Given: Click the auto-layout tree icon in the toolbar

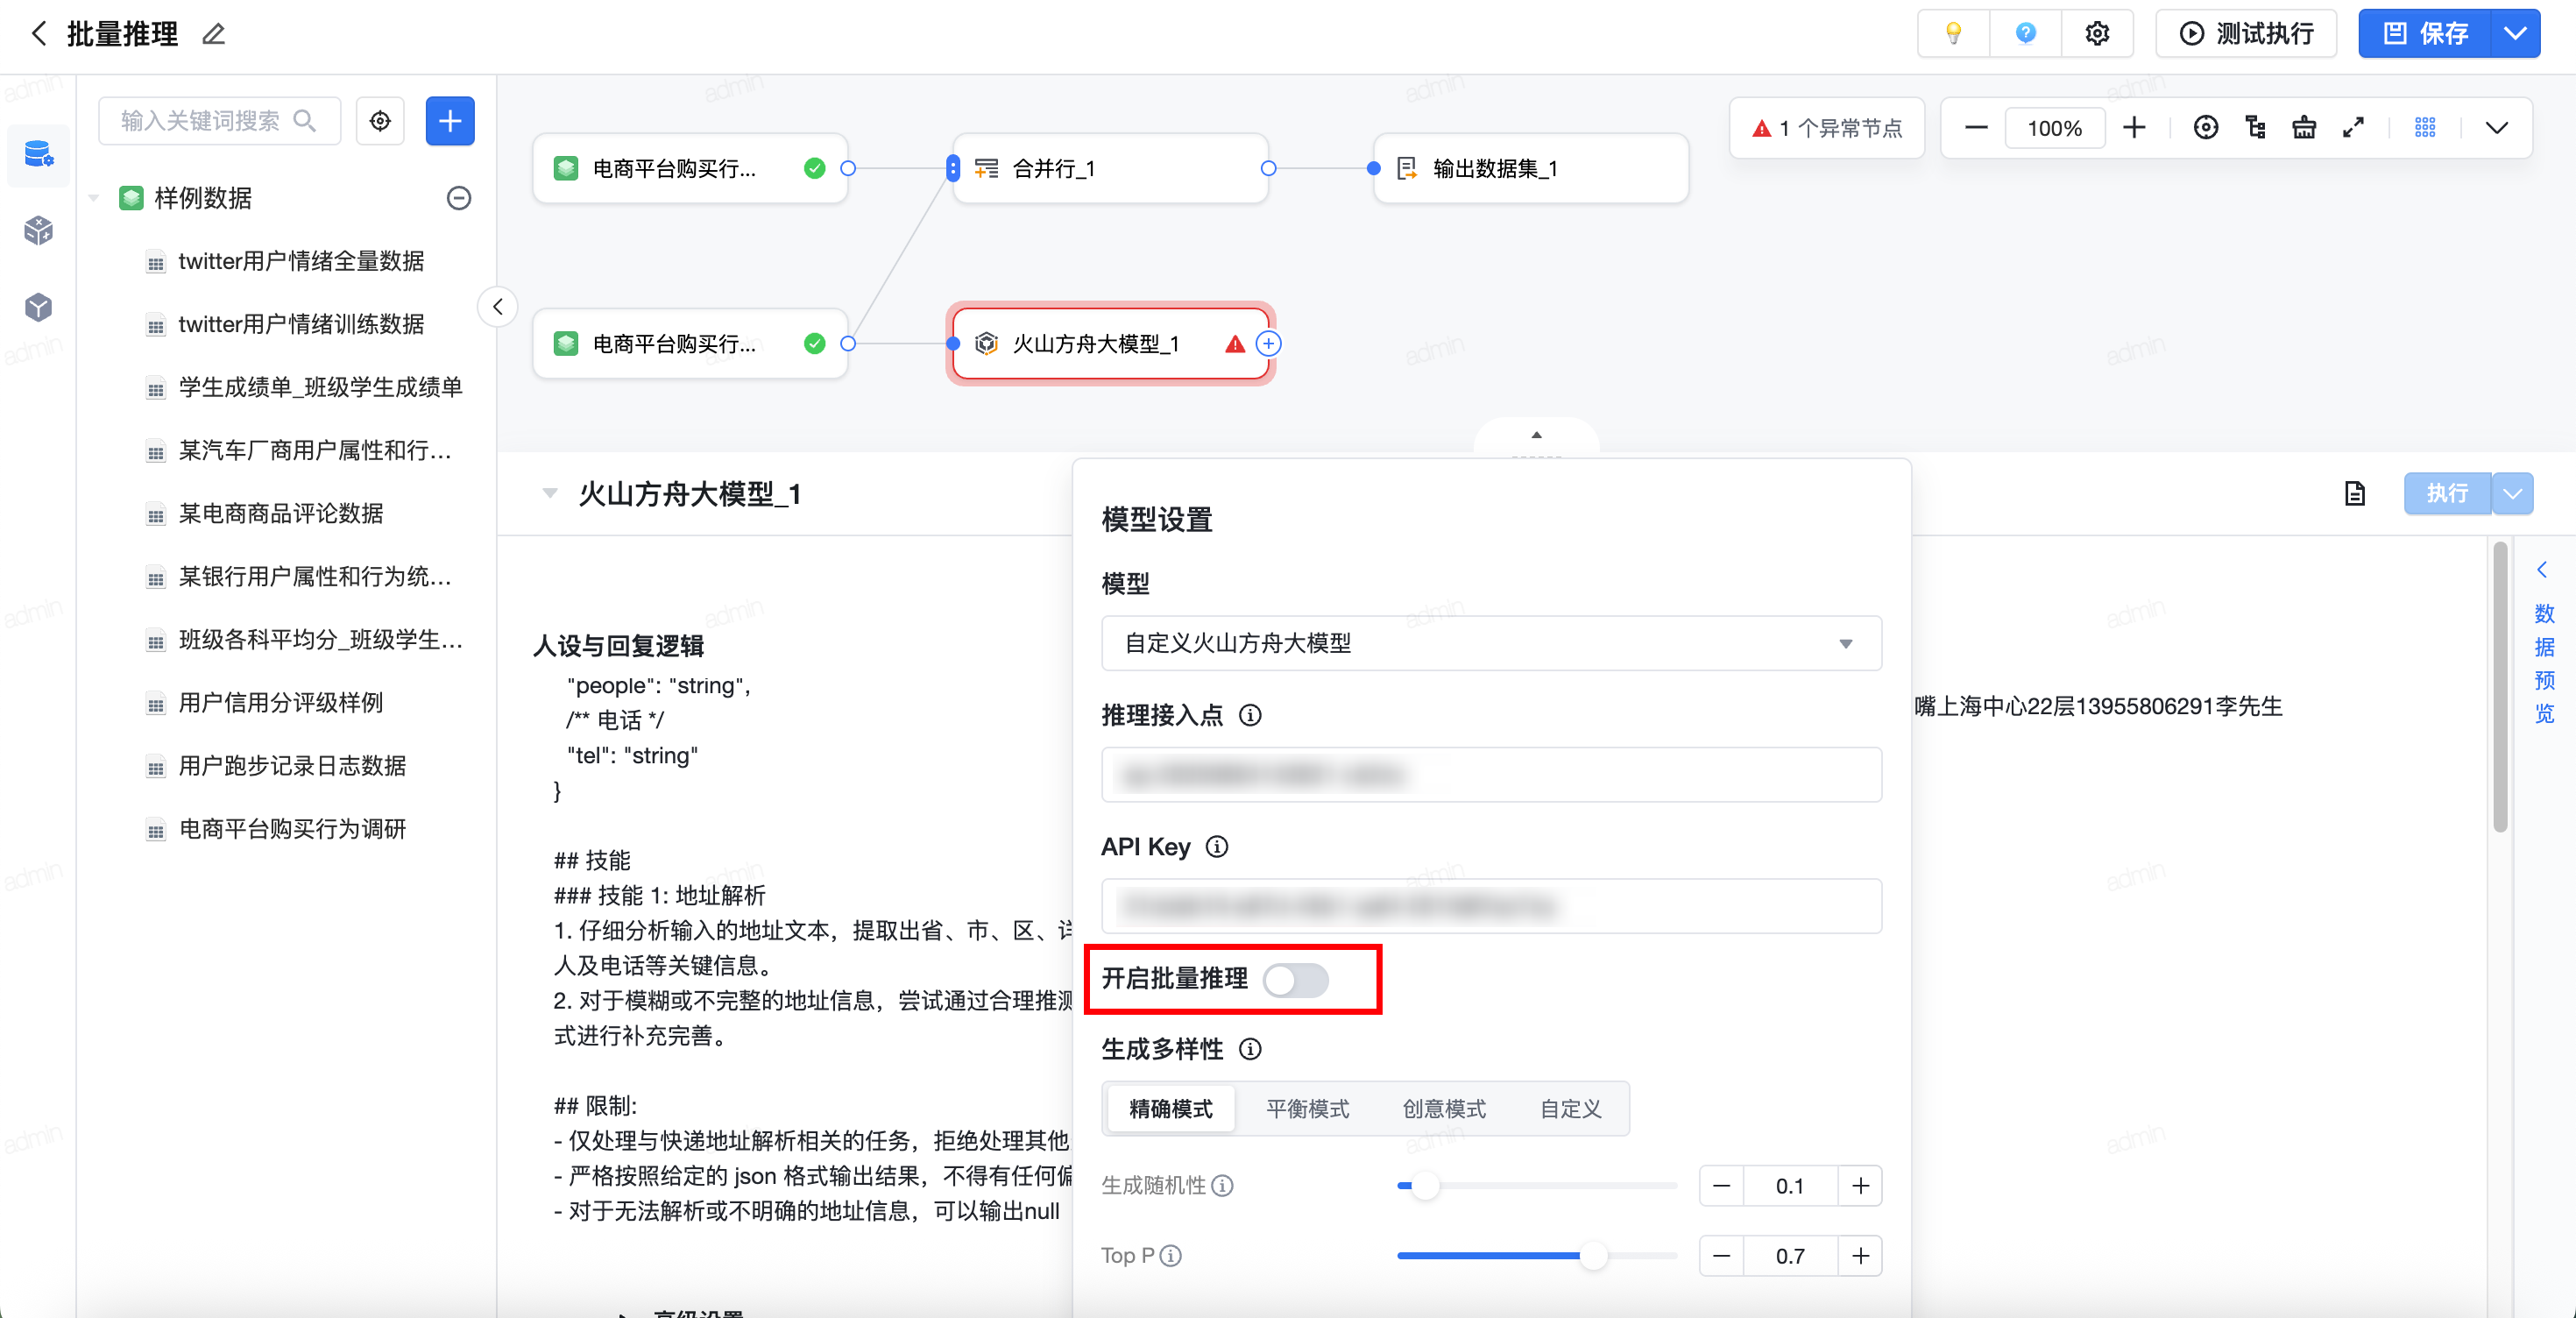Looking at the screenshot, I should pyautogui.click(x=2255, y=127).
